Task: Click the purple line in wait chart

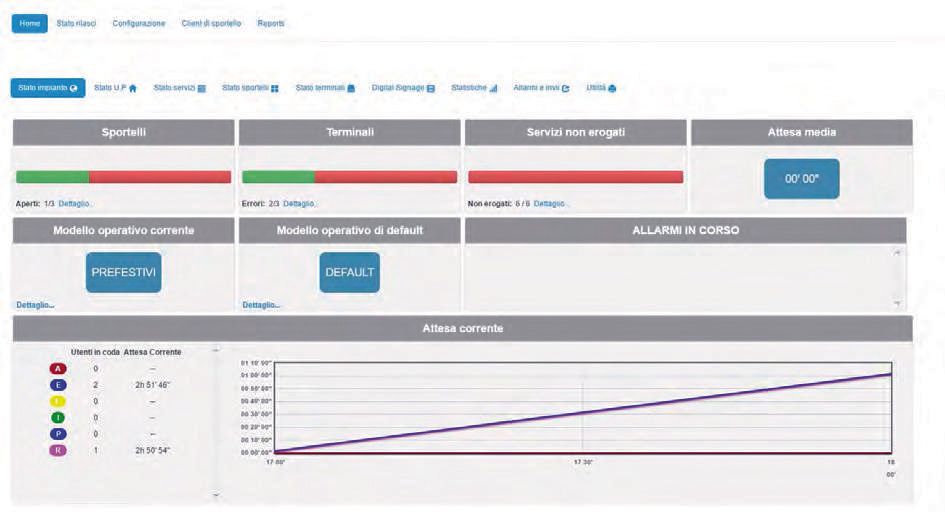Action: tap(583, 413)
